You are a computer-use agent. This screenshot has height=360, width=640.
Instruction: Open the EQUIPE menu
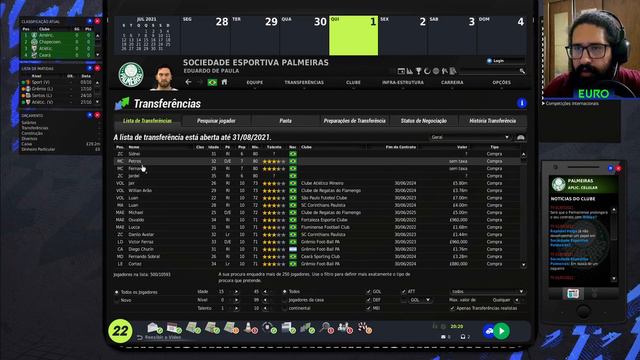pos(255,82)
